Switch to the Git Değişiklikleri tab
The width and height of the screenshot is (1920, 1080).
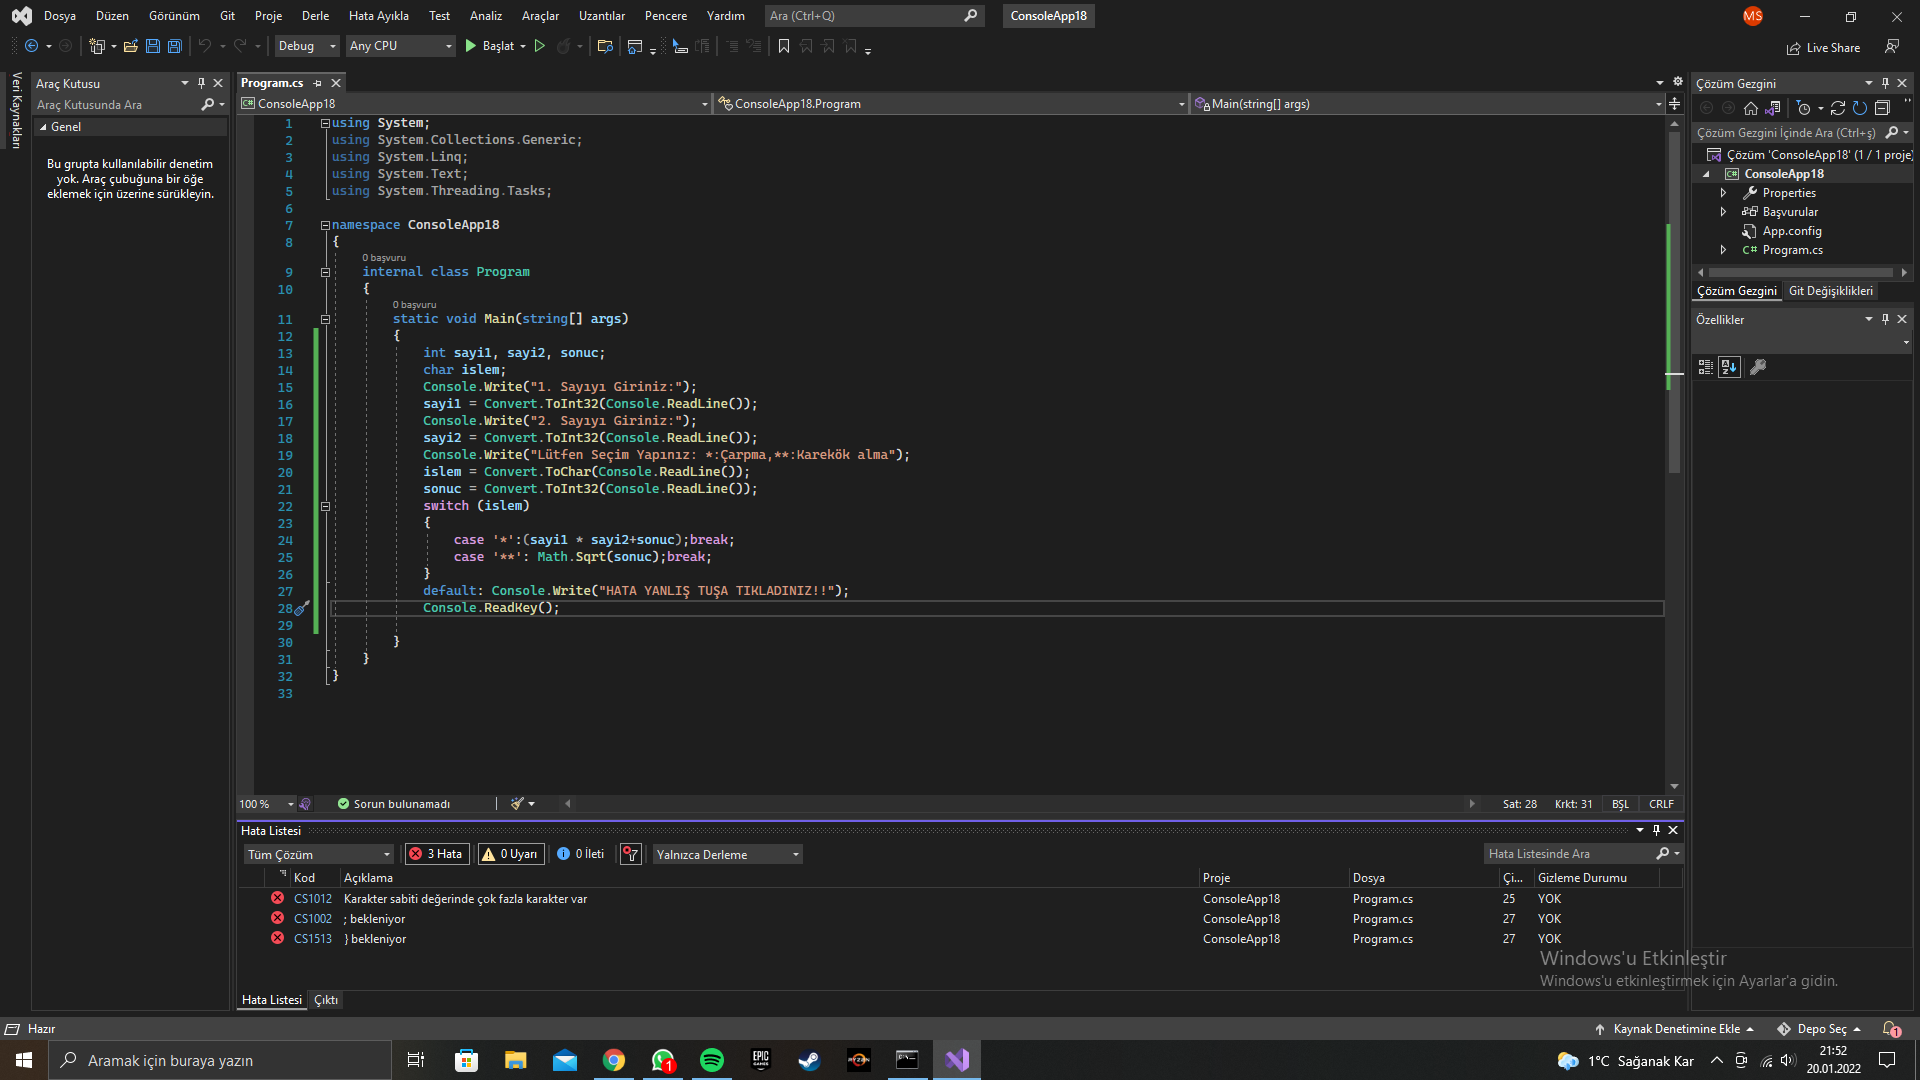pos(1830,291)
